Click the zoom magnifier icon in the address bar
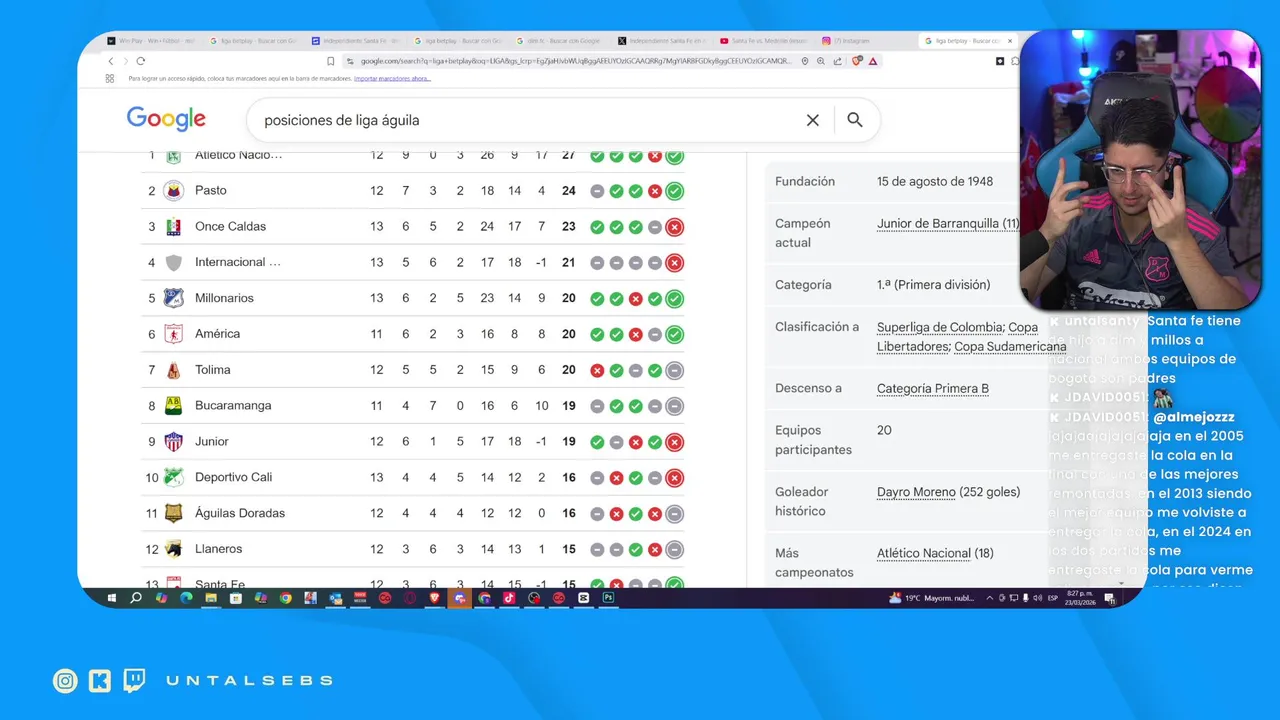The height and width of the screenshot is (720, 1280). (x=821, y=61)
